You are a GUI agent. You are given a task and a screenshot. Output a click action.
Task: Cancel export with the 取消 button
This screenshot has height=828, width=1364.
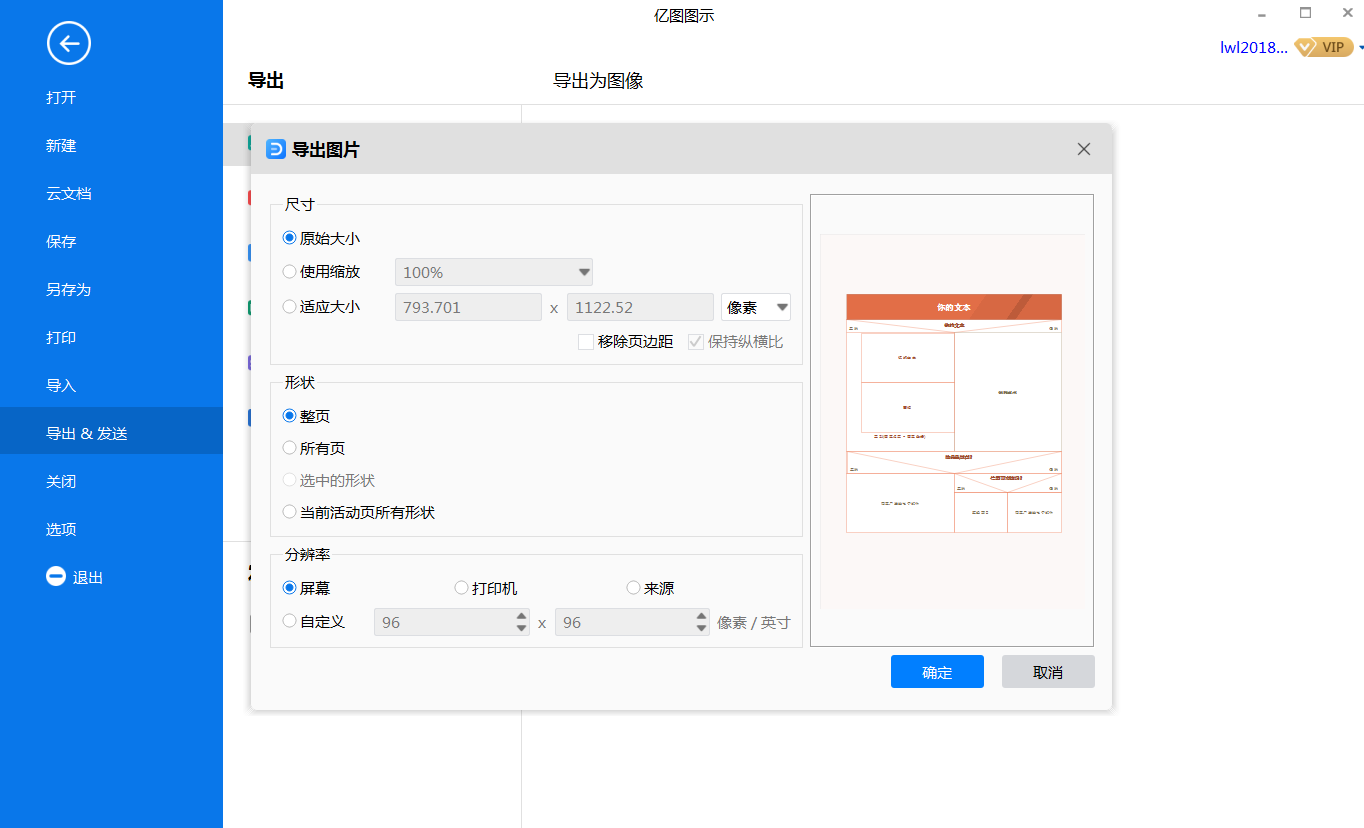pos(1048,672)
